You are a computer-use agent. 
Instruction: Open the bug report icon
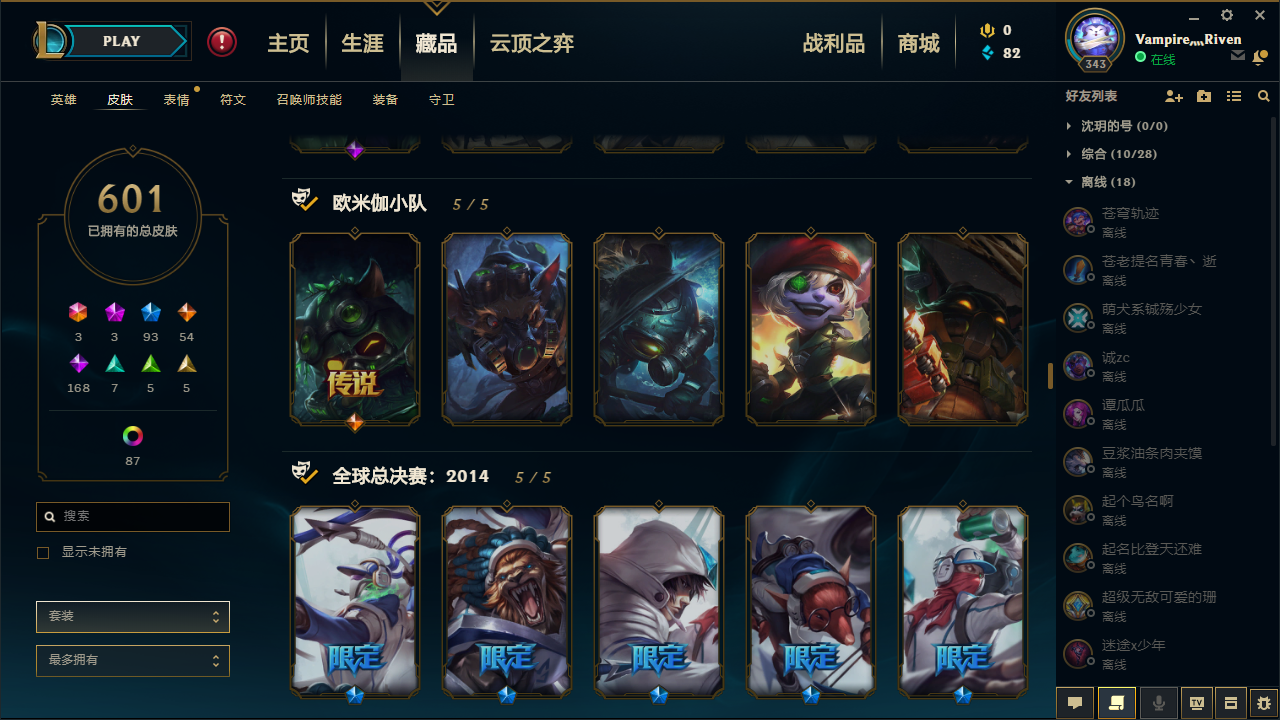1263,703
